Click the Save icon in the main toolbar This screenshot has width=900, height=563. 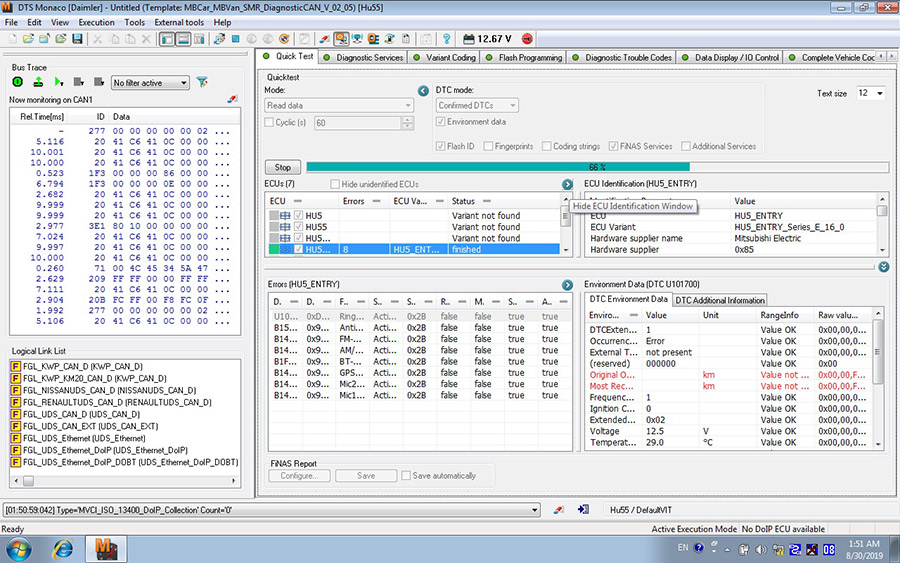click(x=78, y=39)
